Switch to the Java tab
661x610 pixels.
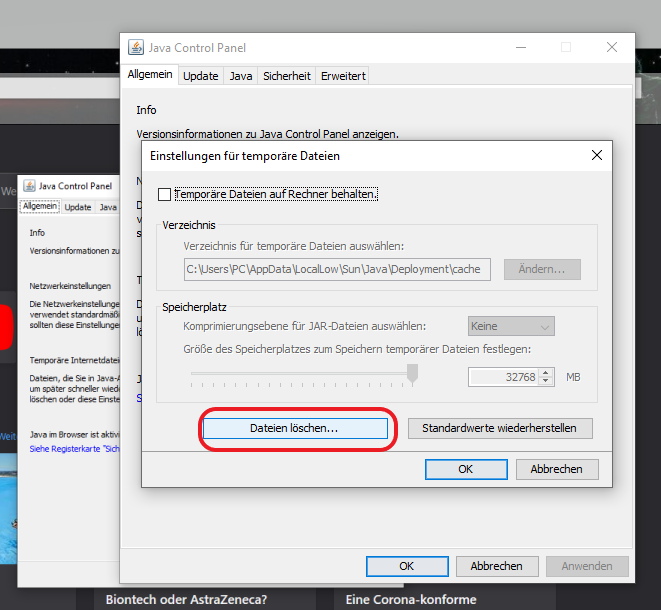click(x=241, y=76)
